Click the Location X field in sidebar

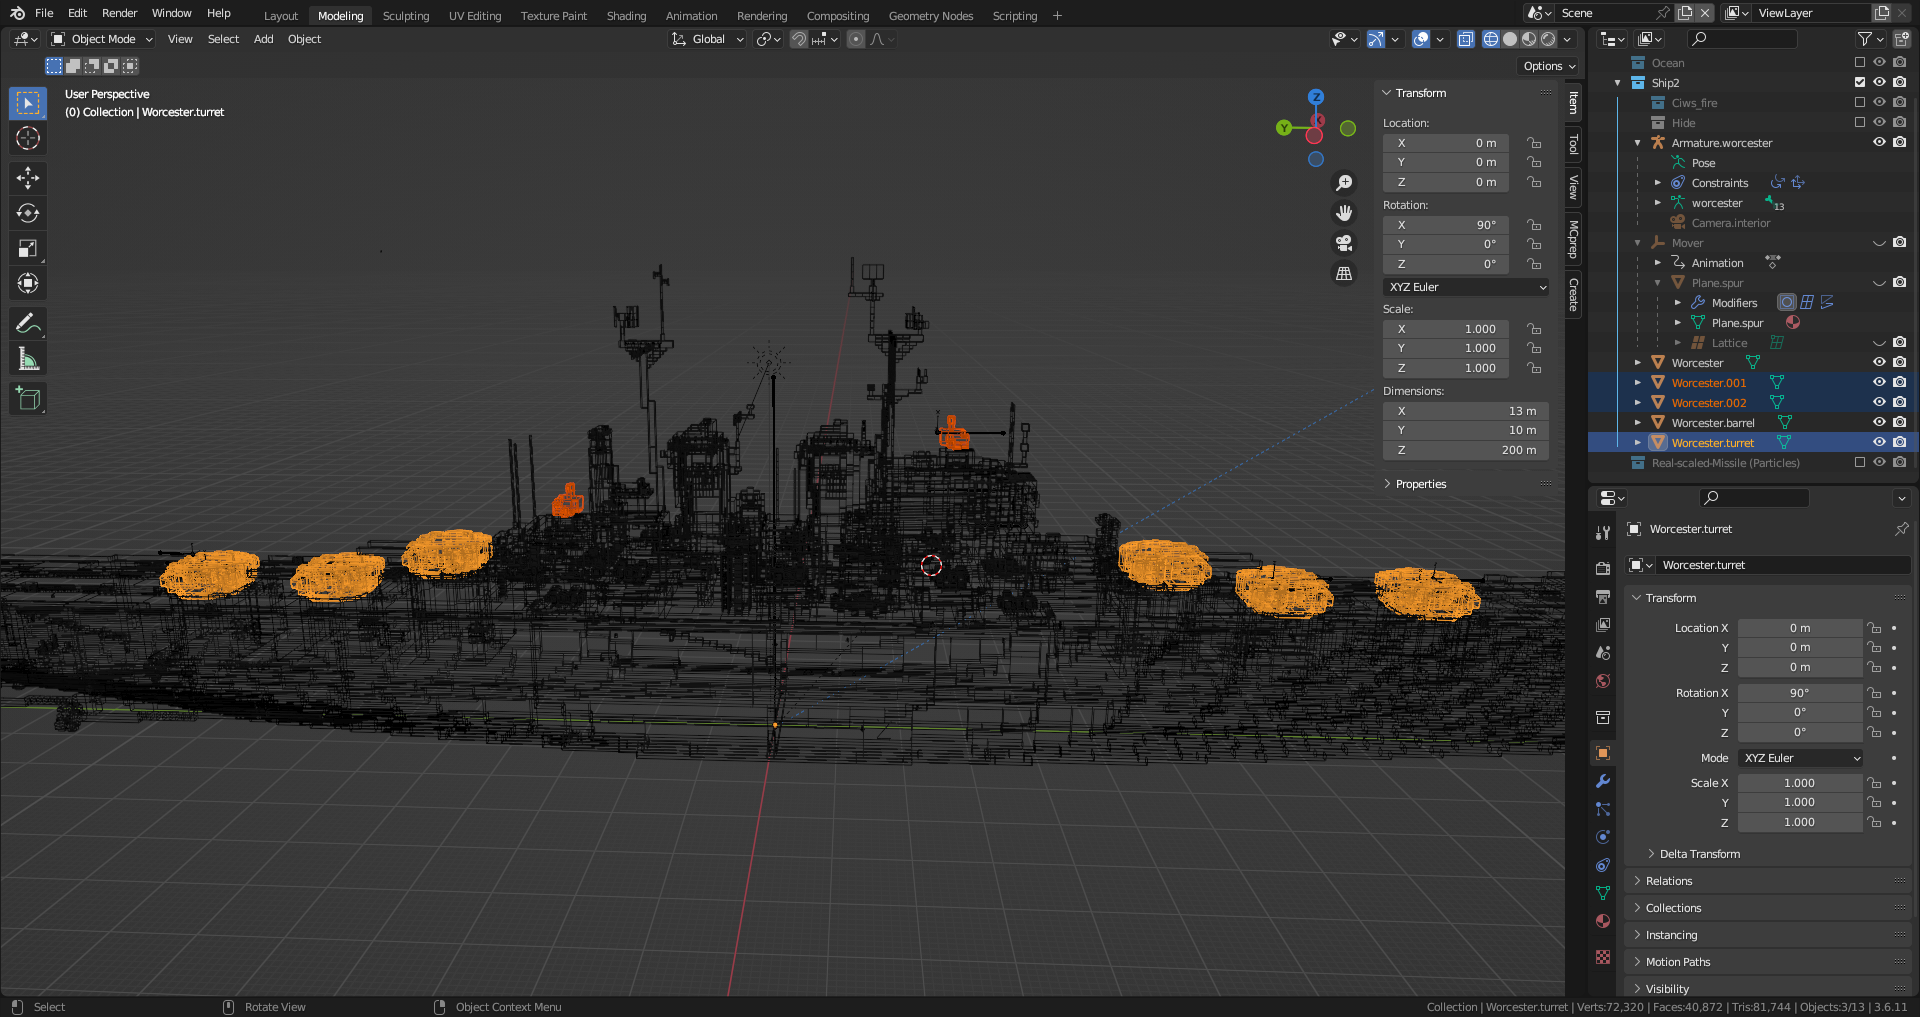tap(1446, 143)
